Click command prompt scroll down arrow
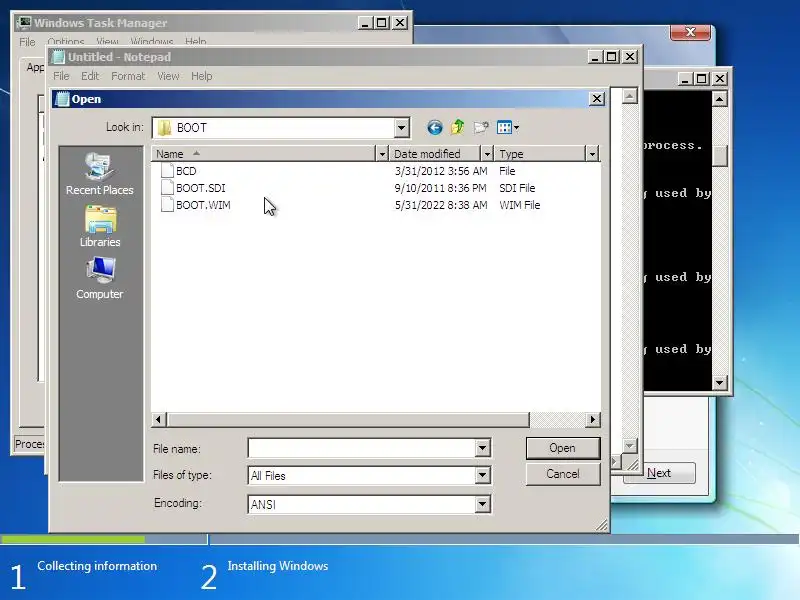This screenshot has width=800, height=600. click(x=719, y=382)
